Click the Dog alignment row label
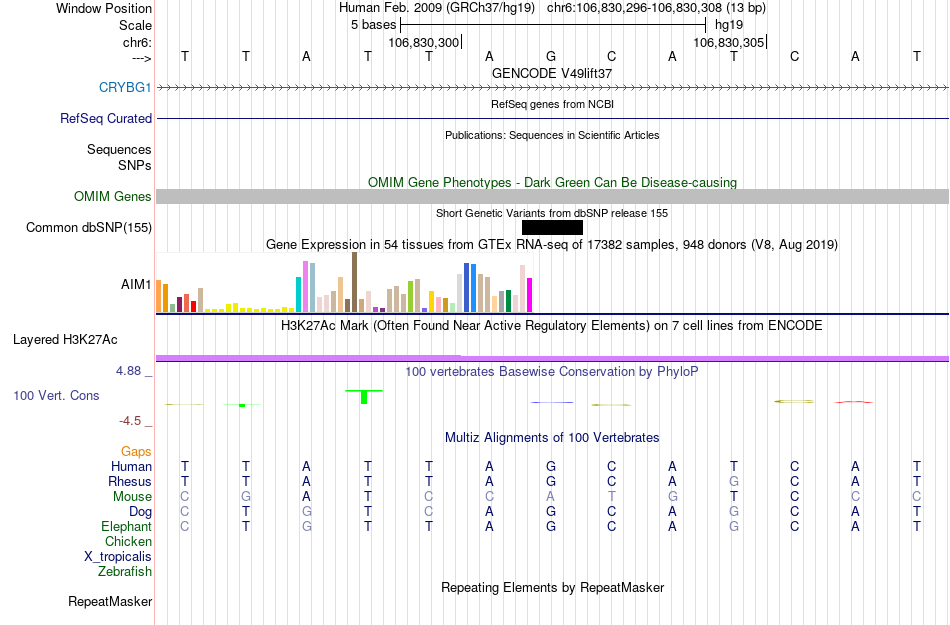The width and height of the screenshot is (950, 625). coord(140,512)
